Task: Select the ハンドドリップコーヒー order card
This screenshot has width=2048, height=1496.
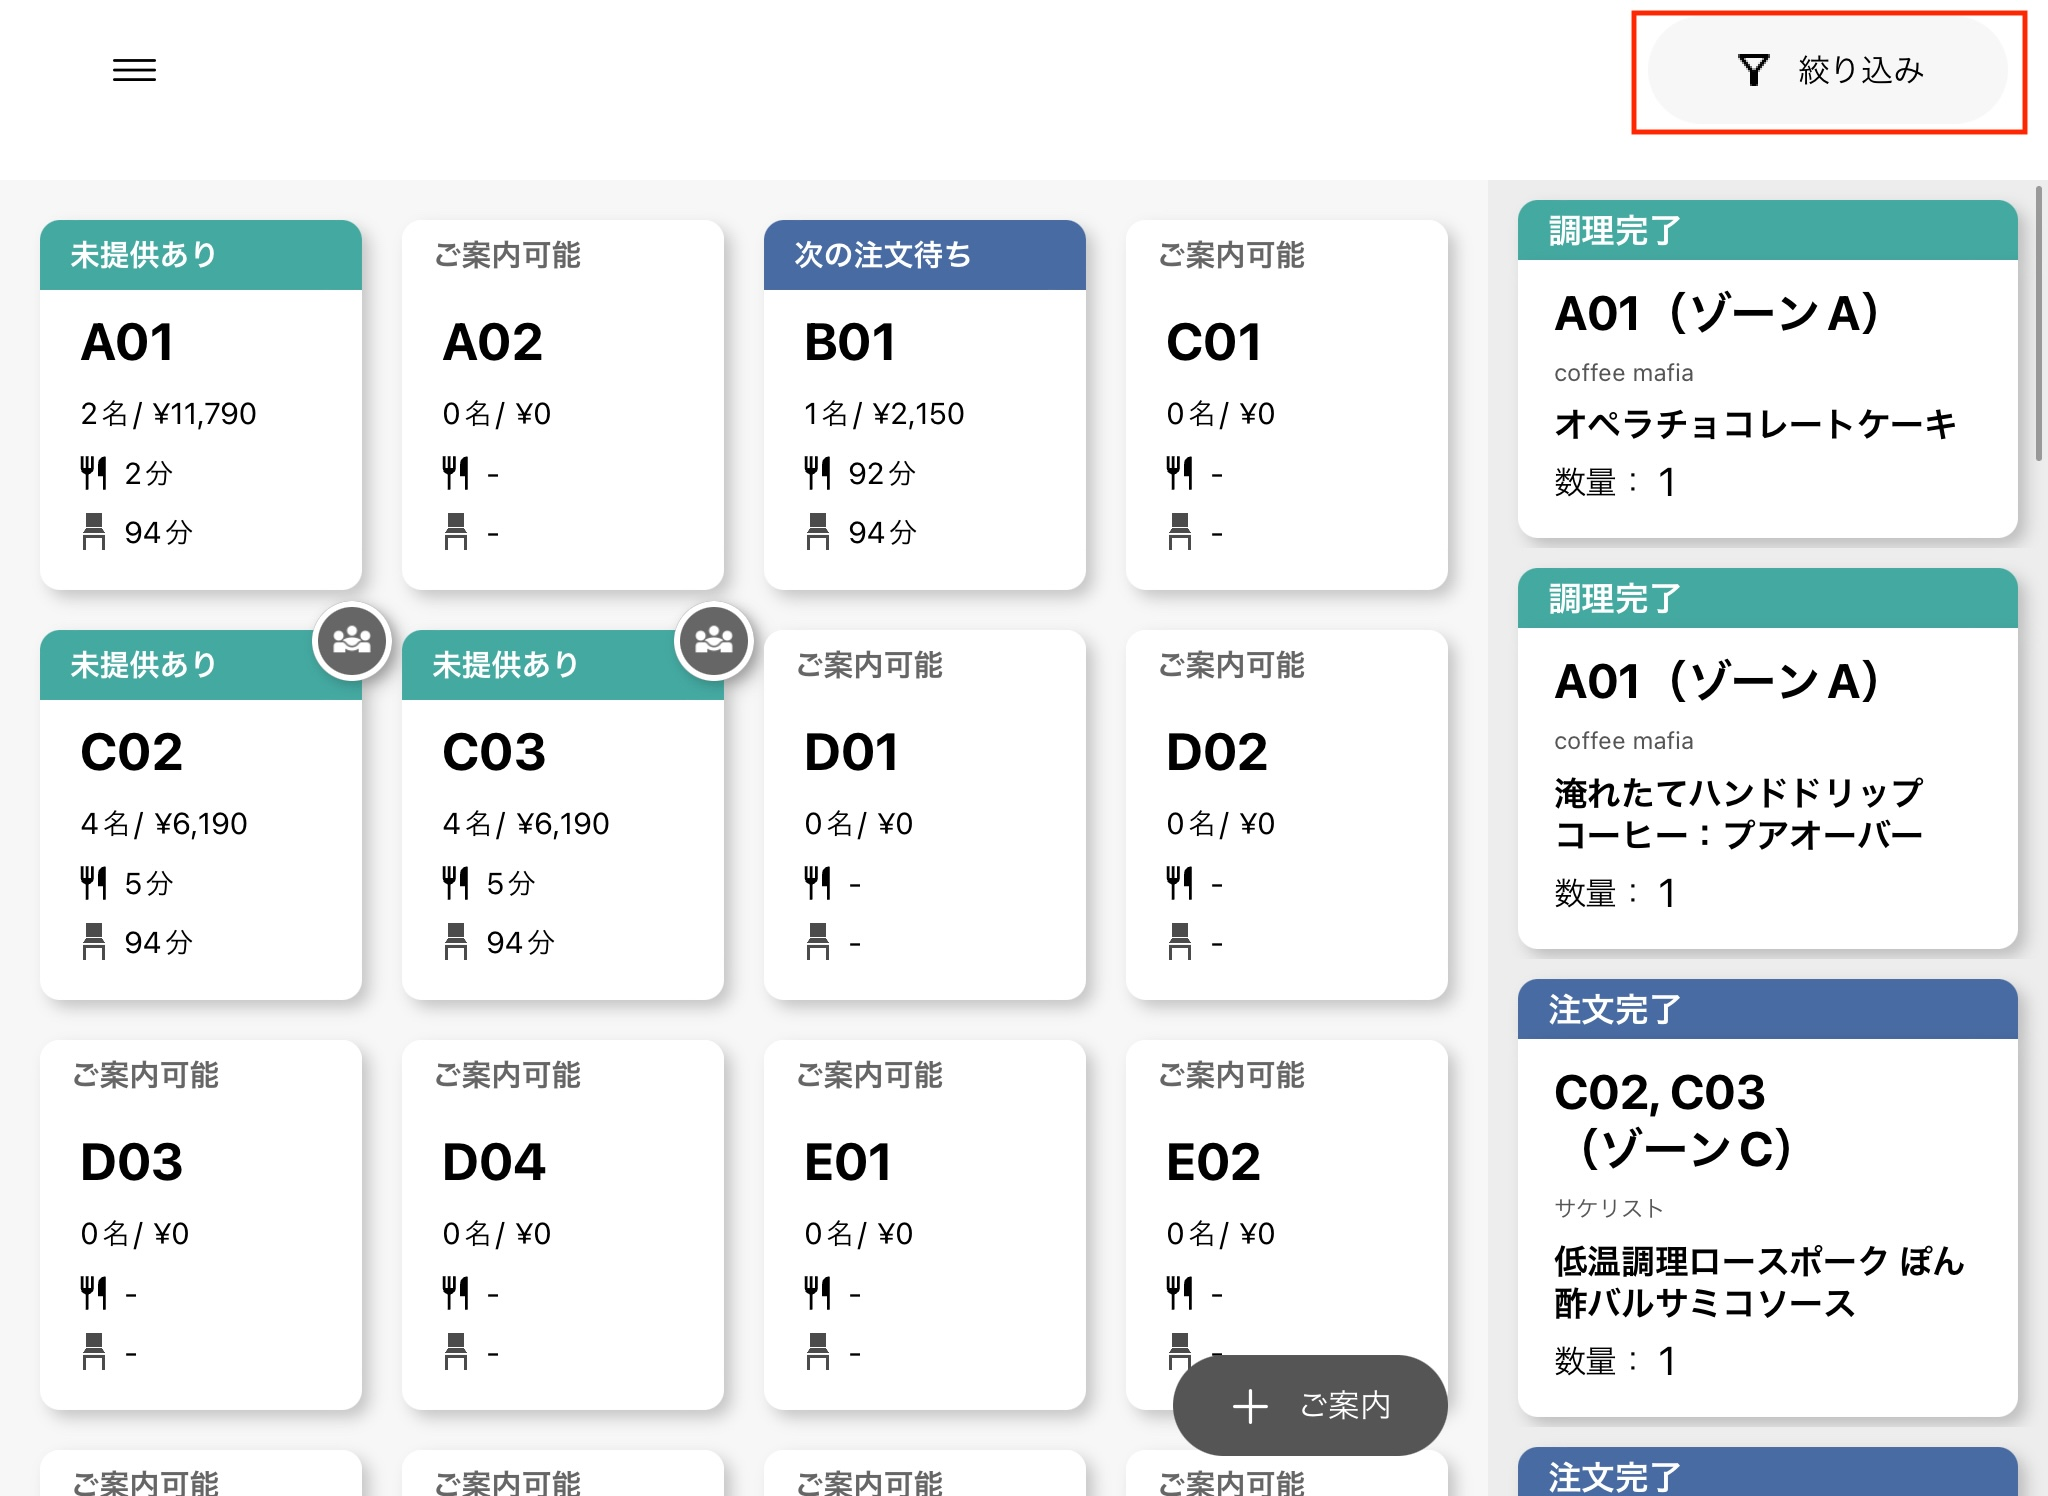Action: coord(1766,790)
